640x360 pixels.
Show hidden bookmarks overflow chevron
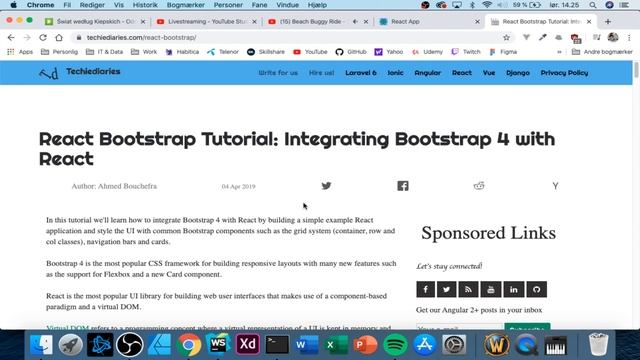pyautogui.click(x=559, y=52)
